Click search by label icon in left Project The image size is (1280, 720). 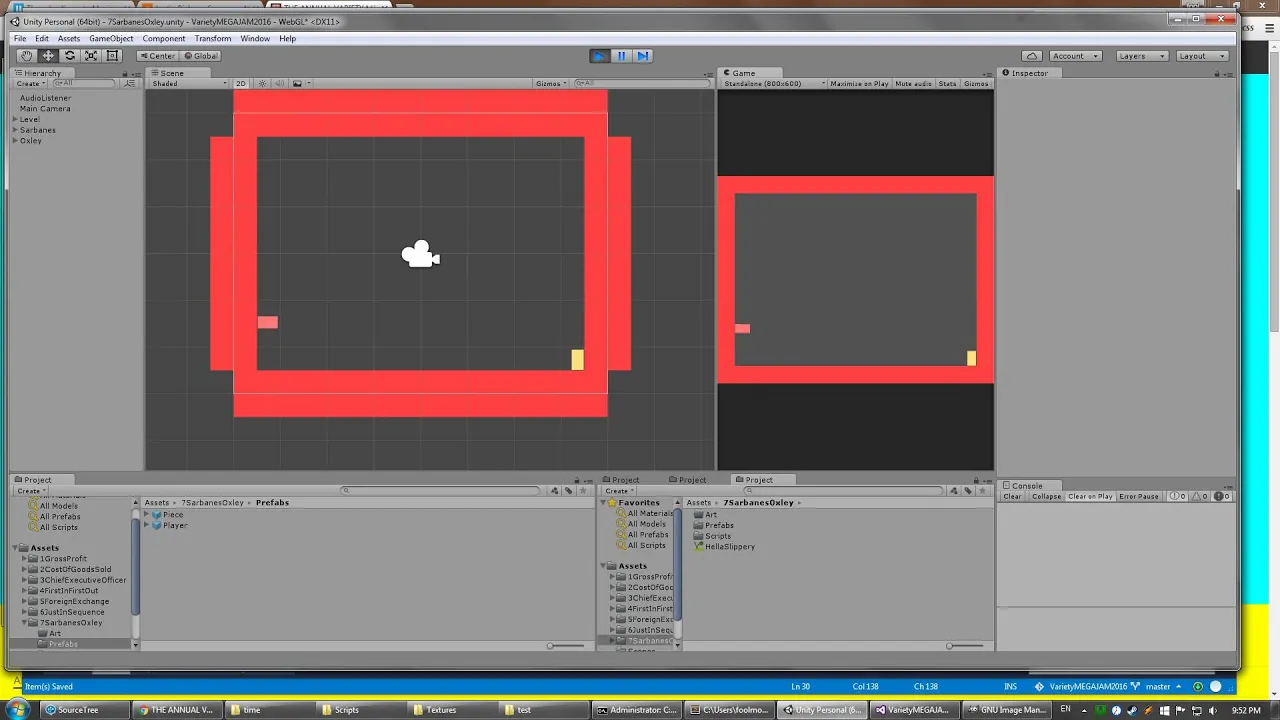coord(569,491)
